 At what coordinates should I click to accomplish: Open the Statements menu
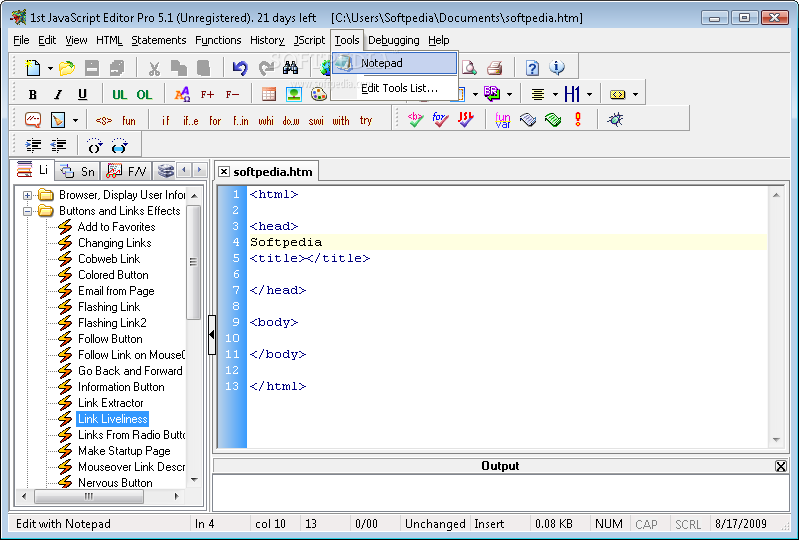(x=158, y=40)
